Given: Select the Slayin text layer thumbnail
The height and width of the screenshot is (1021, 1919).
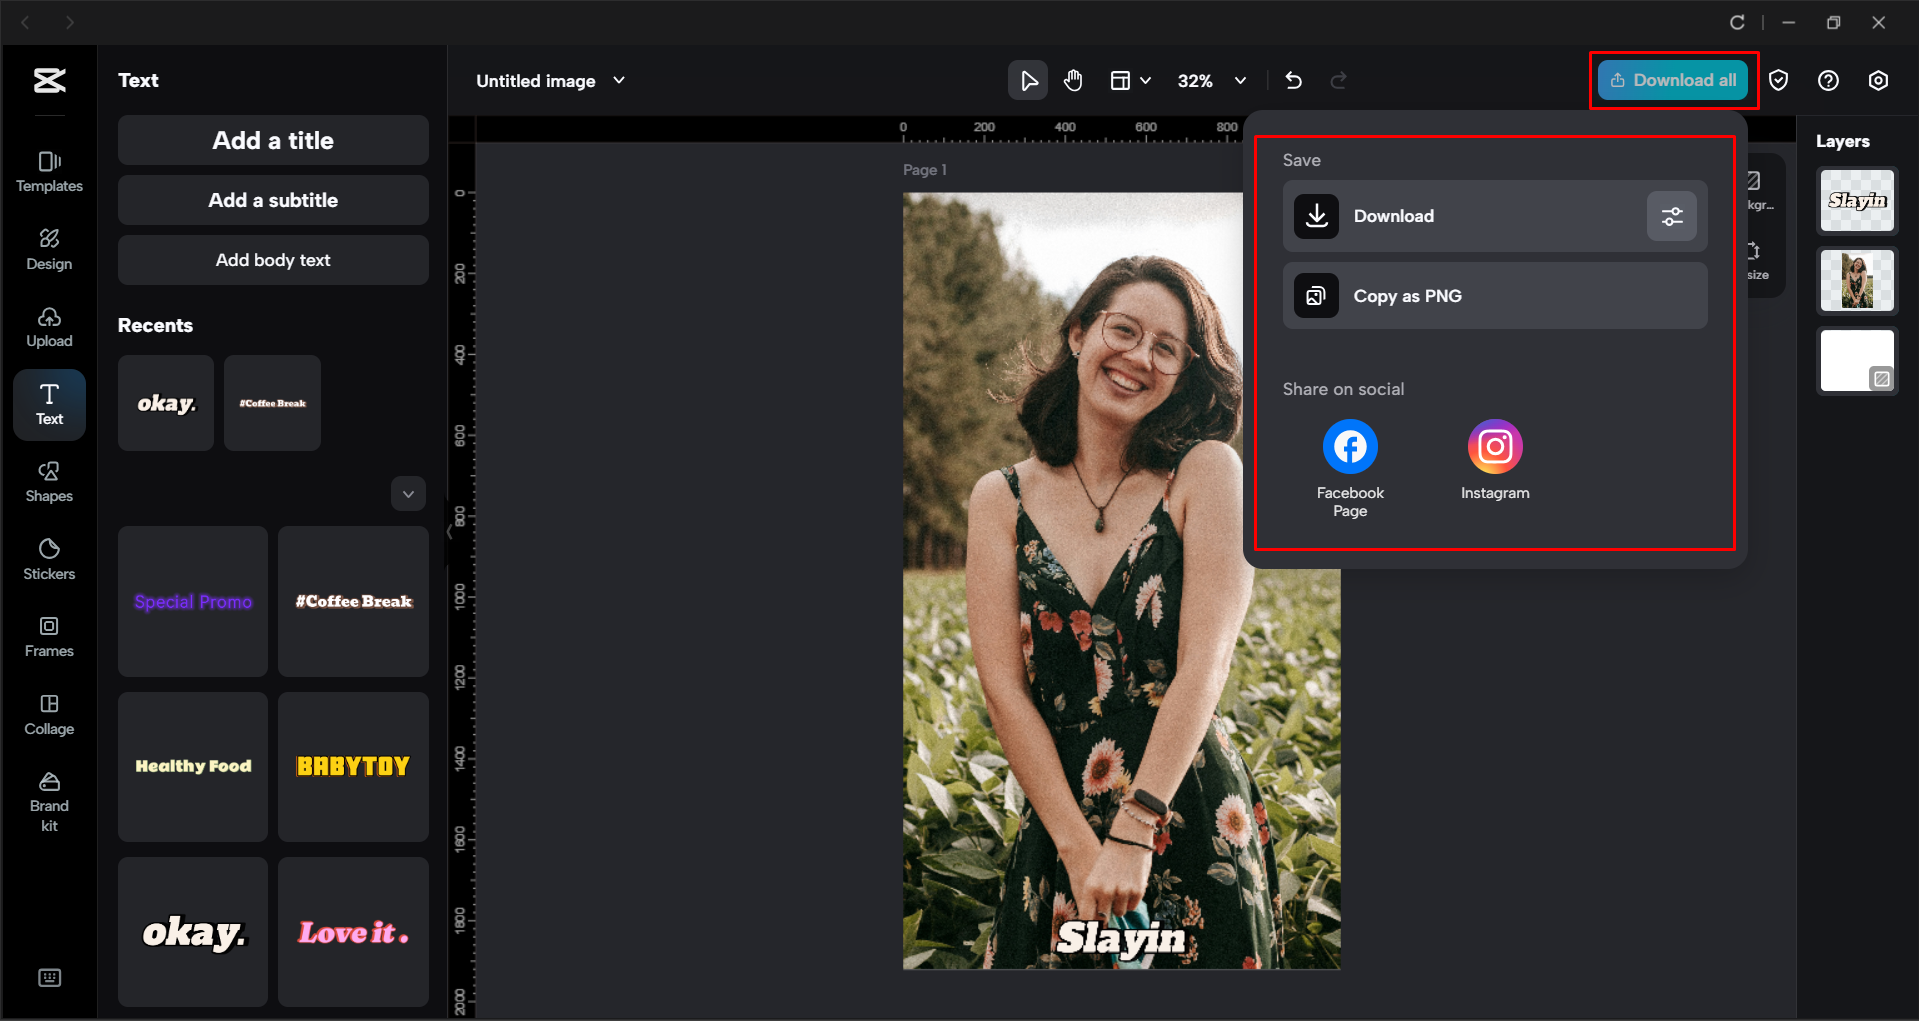Looking at the screenshot, I should coord(1856,200).
